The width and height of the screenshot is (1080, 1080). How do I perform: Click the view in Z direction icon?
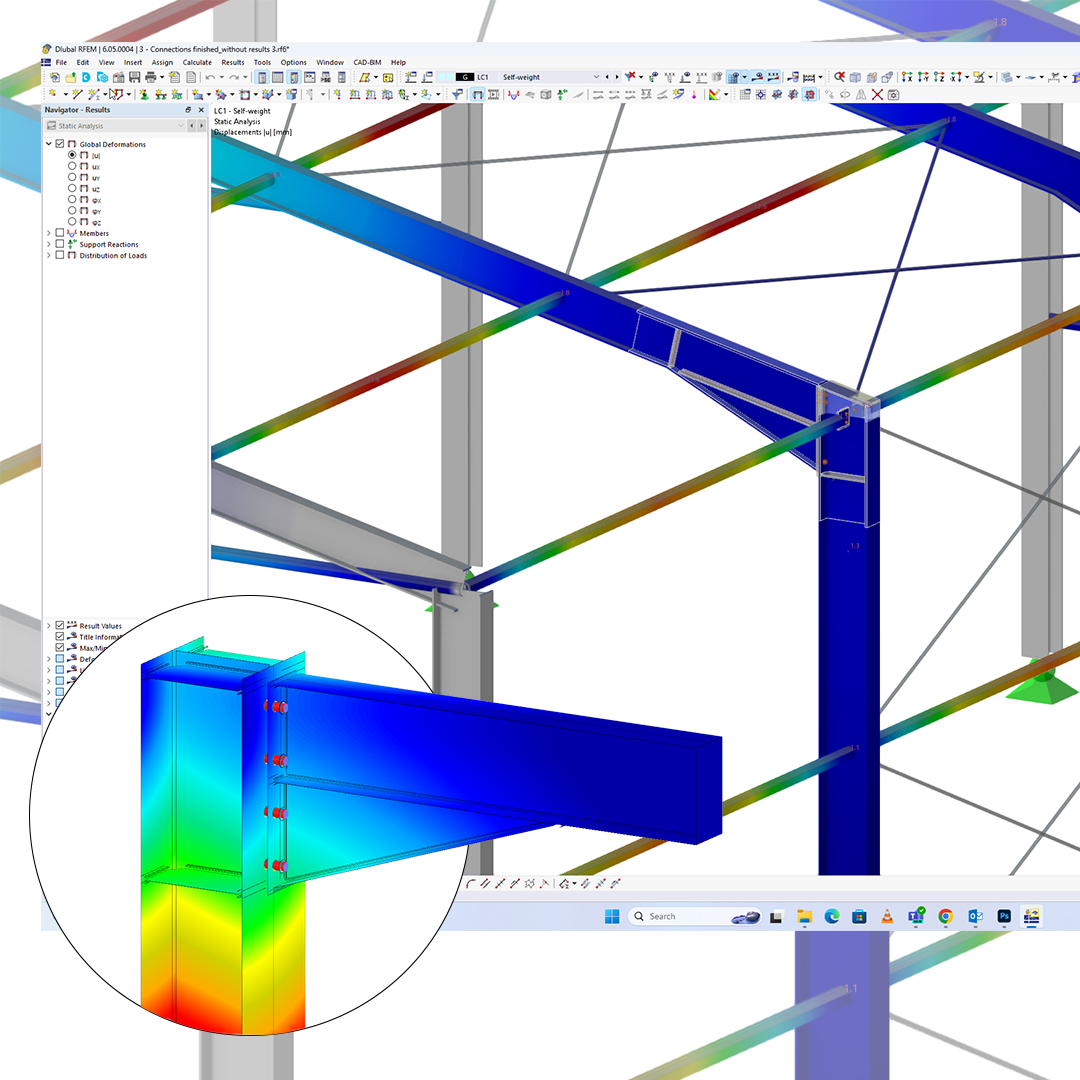939,77
